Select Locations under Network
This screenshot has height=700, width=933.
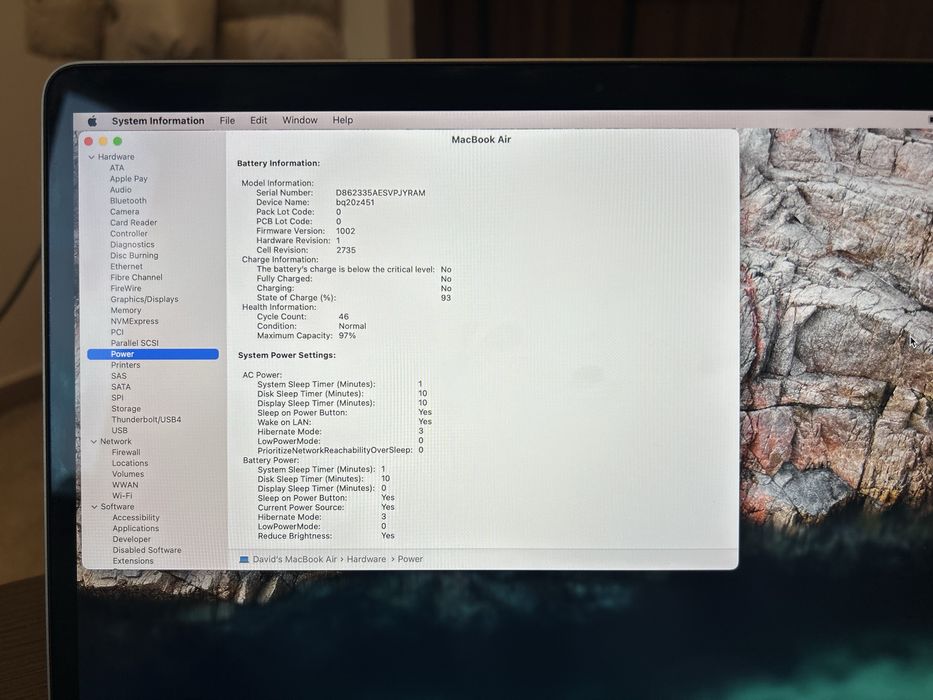tap(130, 463)
